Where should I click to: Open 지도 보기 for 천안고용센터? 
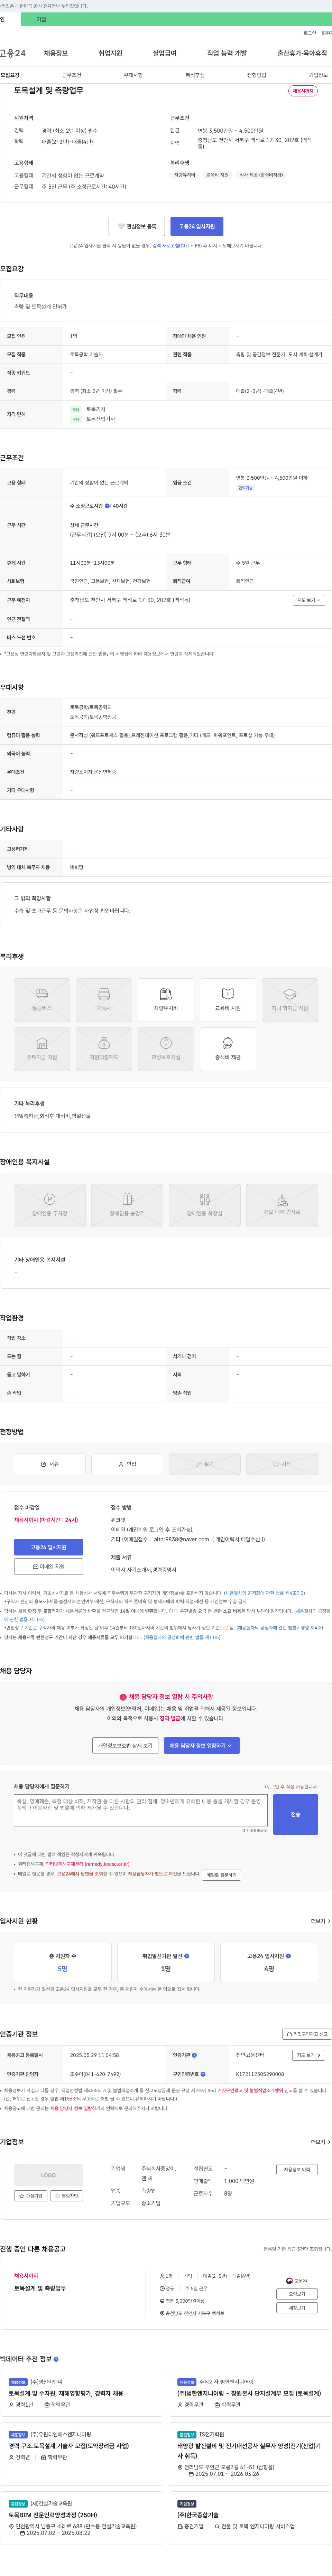point(308,2055)
